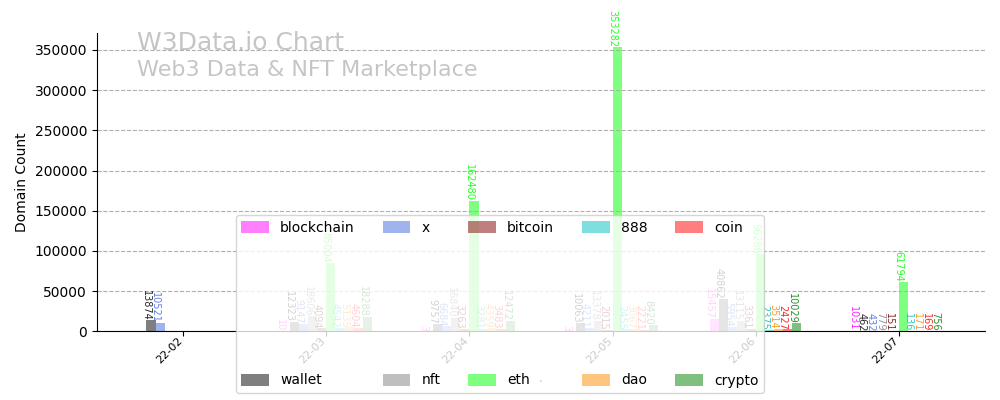The width and height of the screenshot is (1000, 400).
Task: Select the blue x bar at 22-02
Action: 160,326
